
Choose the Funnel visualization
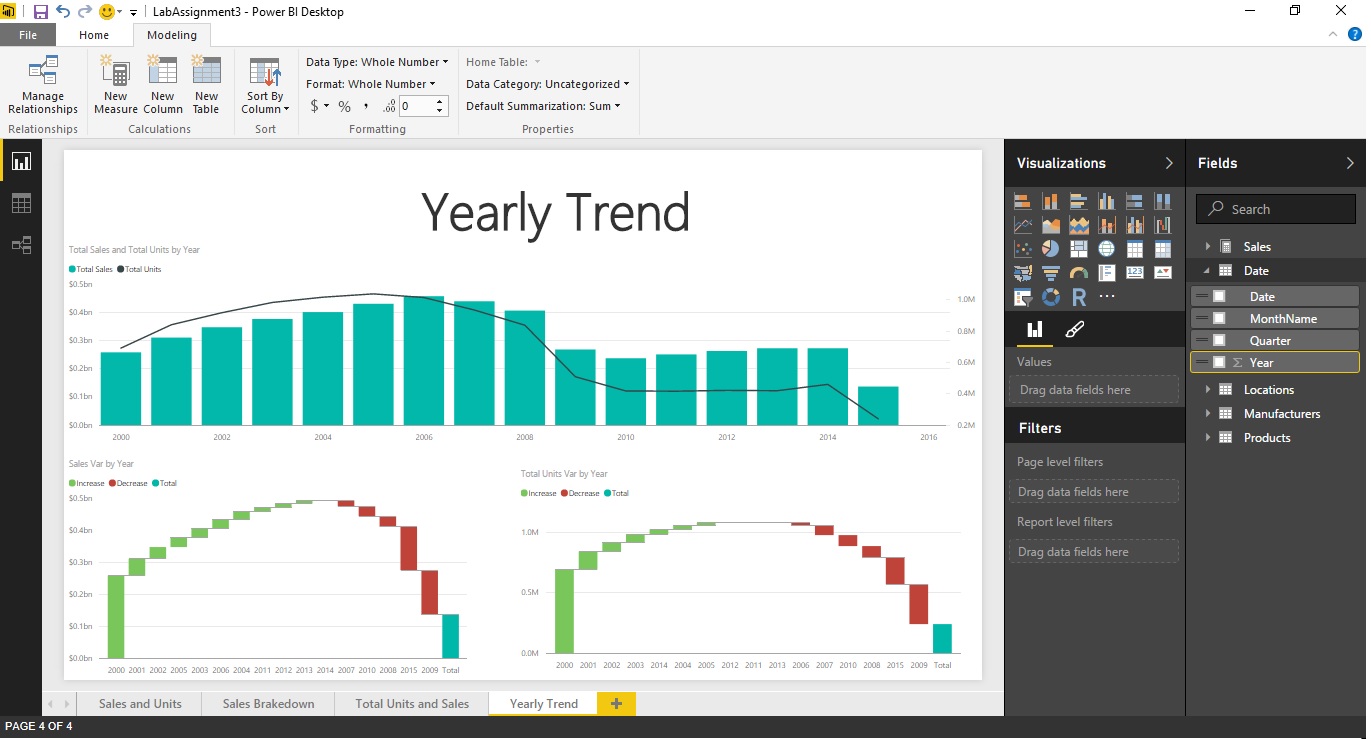(x=1051, y=273)
